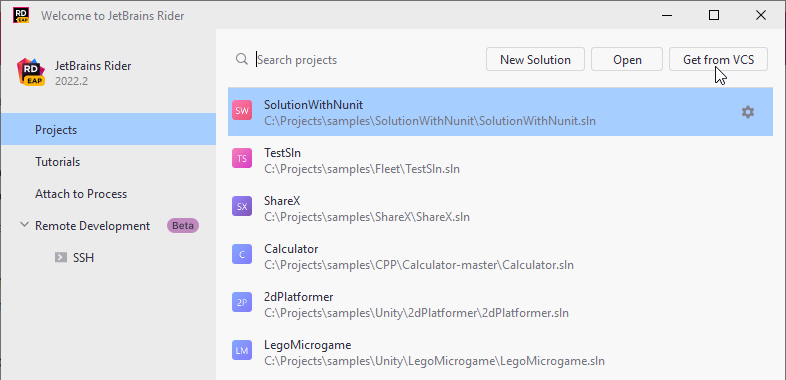This screenshot has height=380, width=786.
Task: Click the Get from VCS button
Action: (718, 60)
